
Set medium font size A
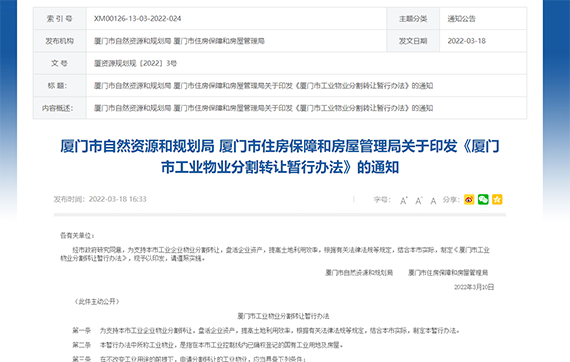click(418, 200)
